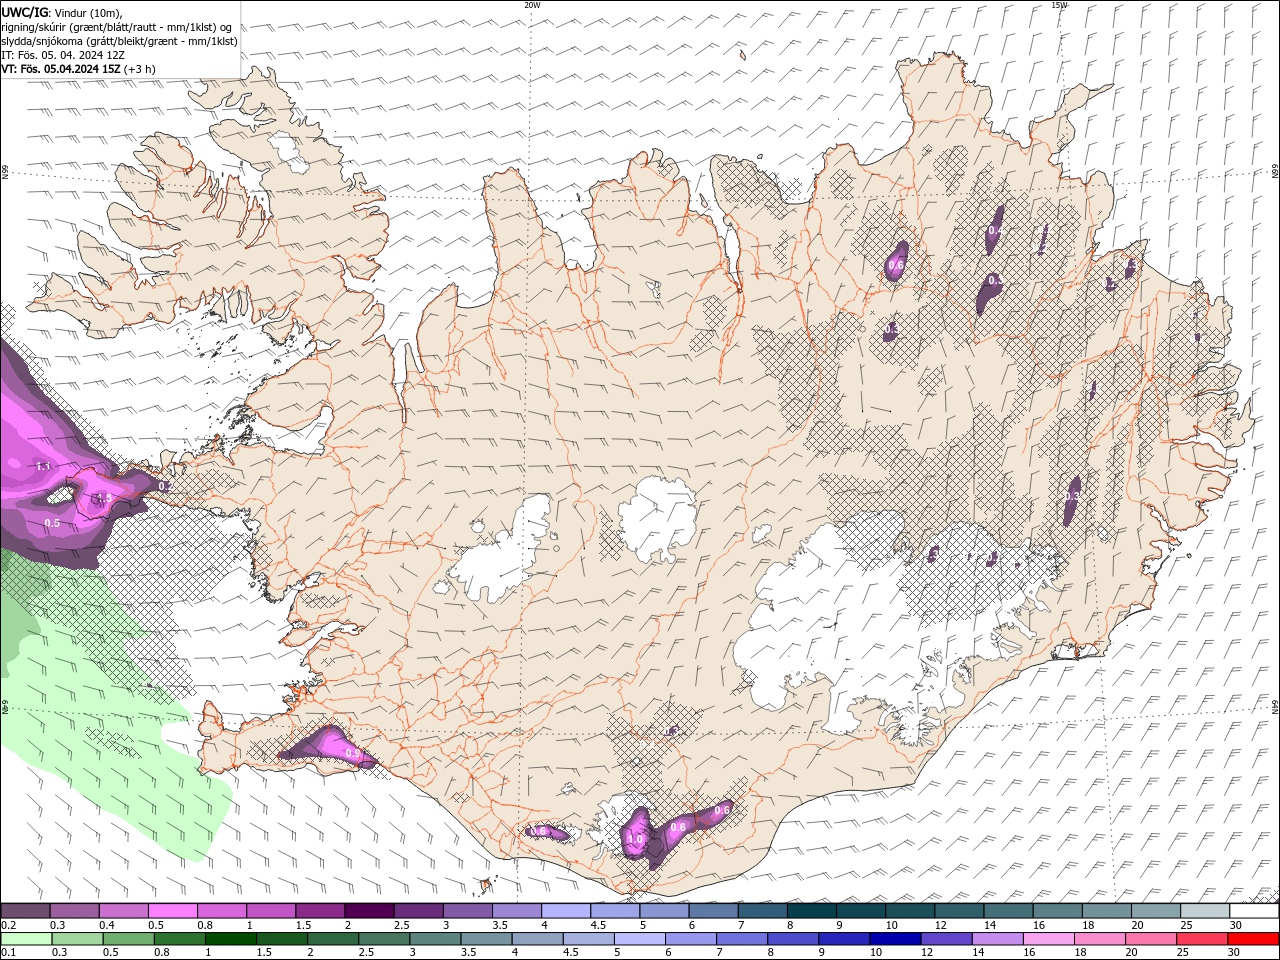Pick the darkest purple 2 snow scale swatch
The height and width of the screenshot is (960, 1280).
tap(369, 911)
